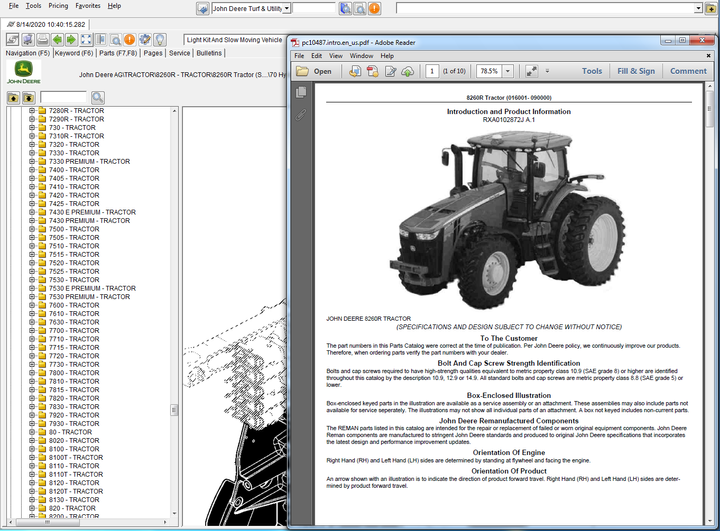The height and width of the screenshot is (531, 720).
Task: Click the tree search input field
Action: [x=63, y=97]
